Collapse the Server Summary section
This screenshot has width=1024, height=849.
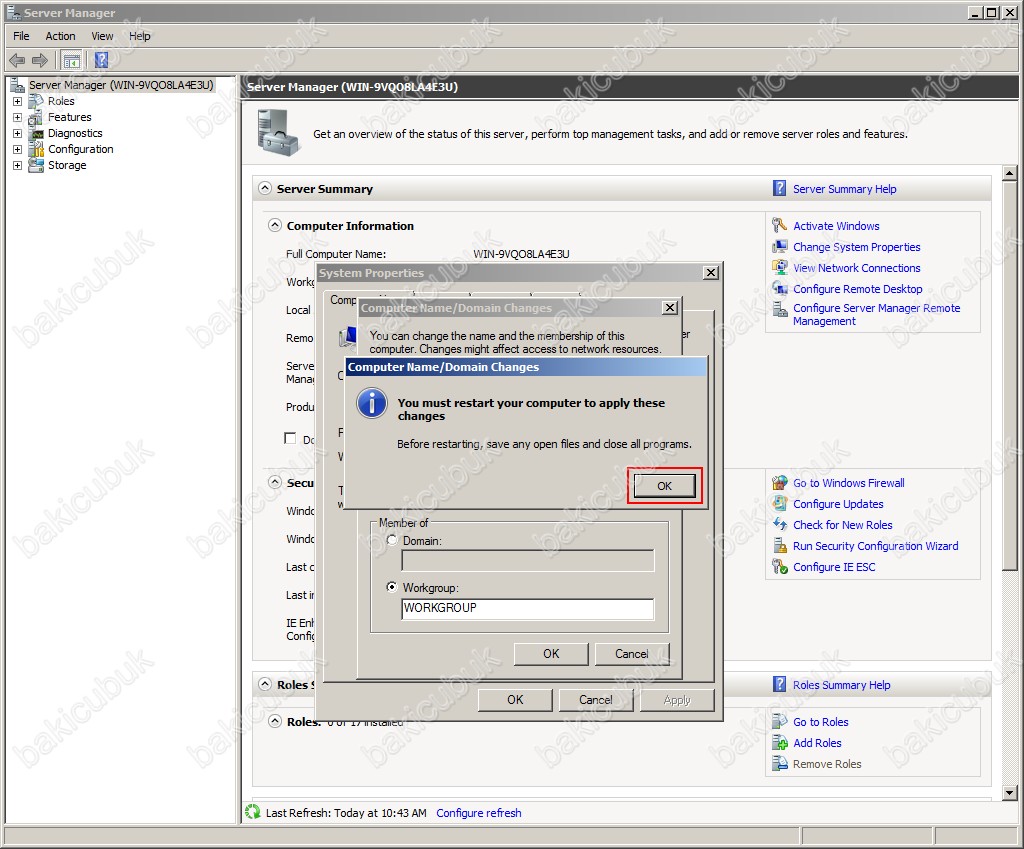[x=265, y=189]
